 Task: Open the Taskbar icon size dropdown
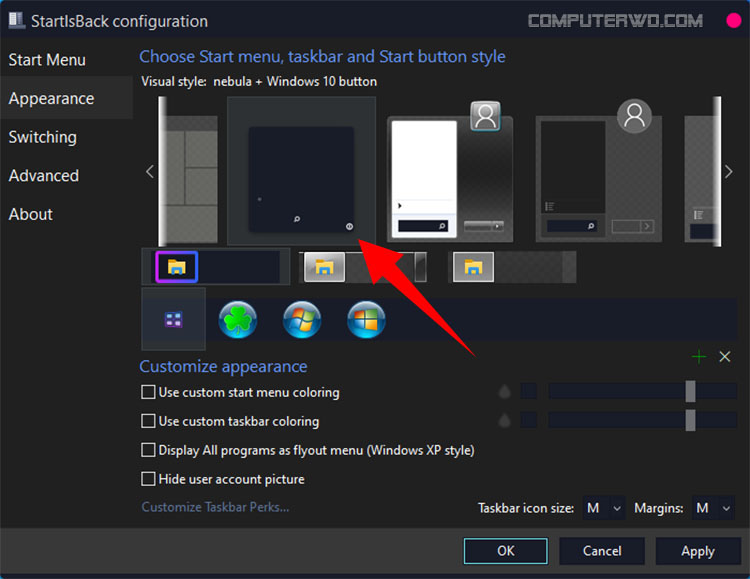click(604, 508)
